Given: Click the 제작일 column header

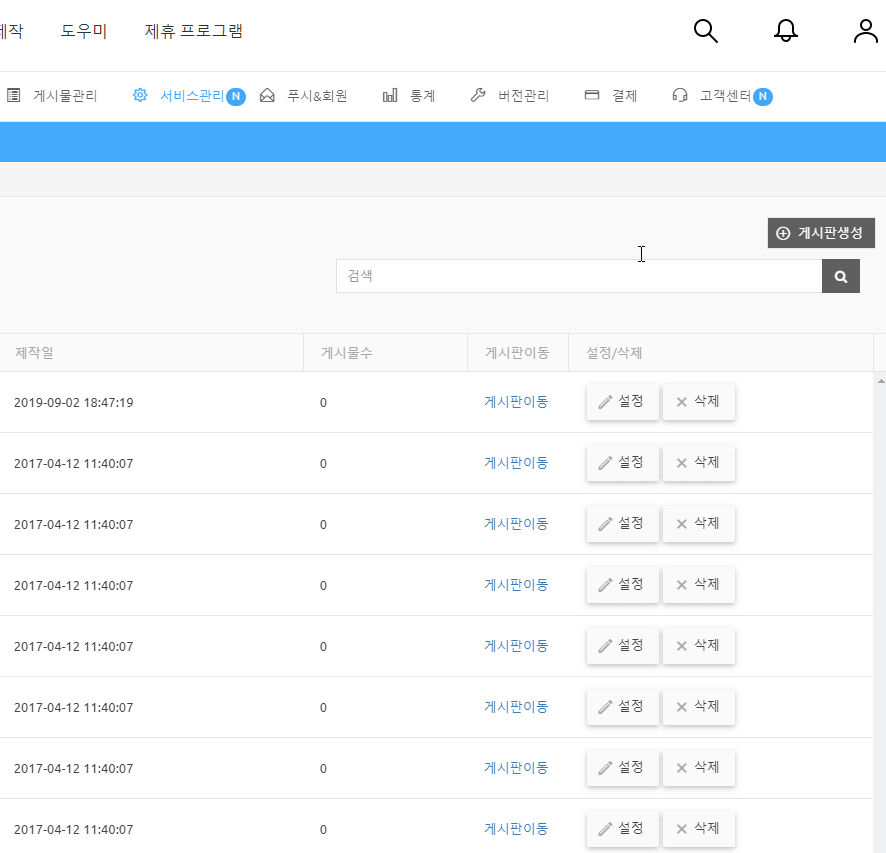Looking at the screenshot, I should click(x=35, y=353).
